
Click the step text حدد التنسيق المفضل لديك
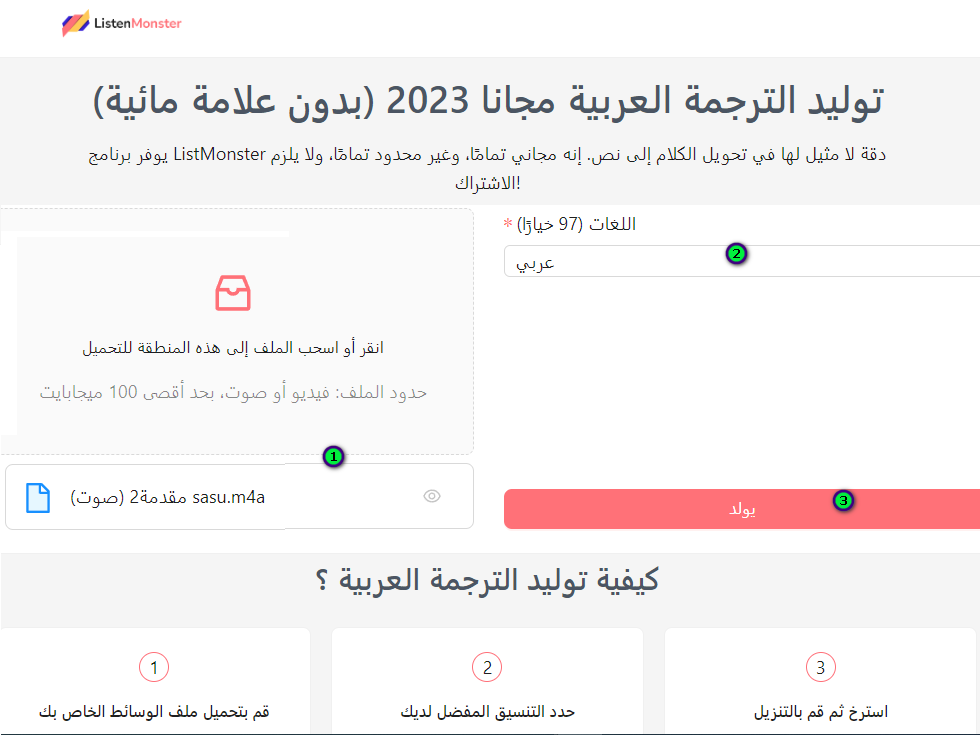coord(487,712)
